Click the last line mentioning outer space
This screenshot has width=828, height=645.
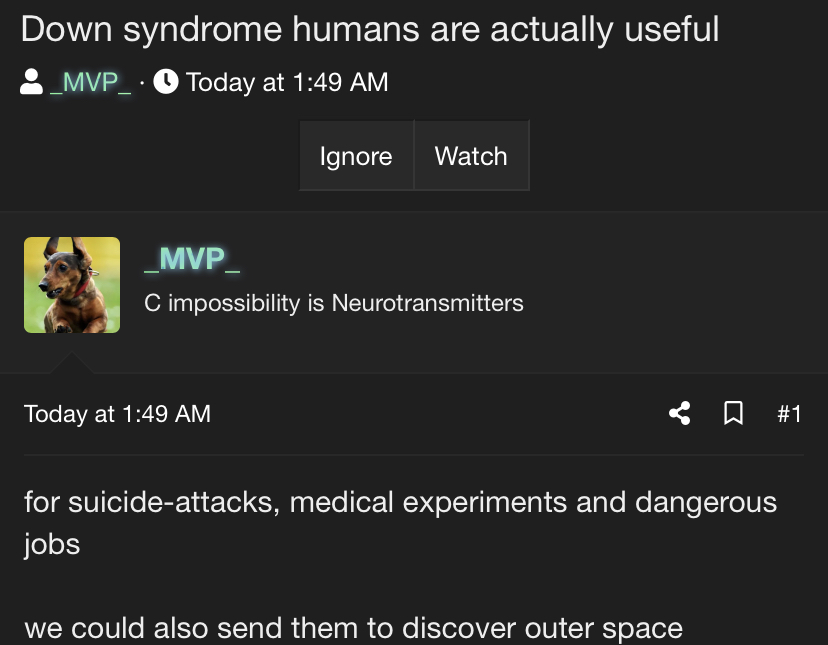354,629
